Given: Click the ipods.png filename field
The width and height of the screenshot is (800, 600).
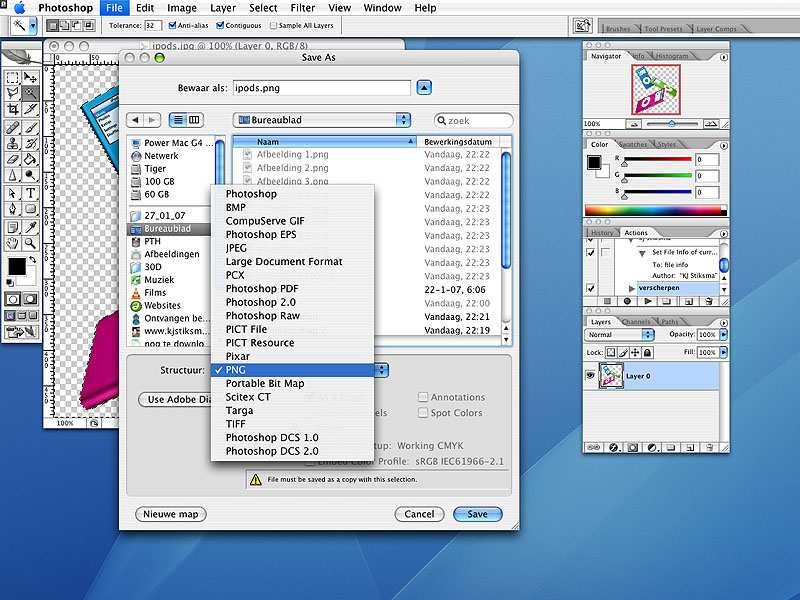Looking at the screenshot, I should [x=321, y=88].
